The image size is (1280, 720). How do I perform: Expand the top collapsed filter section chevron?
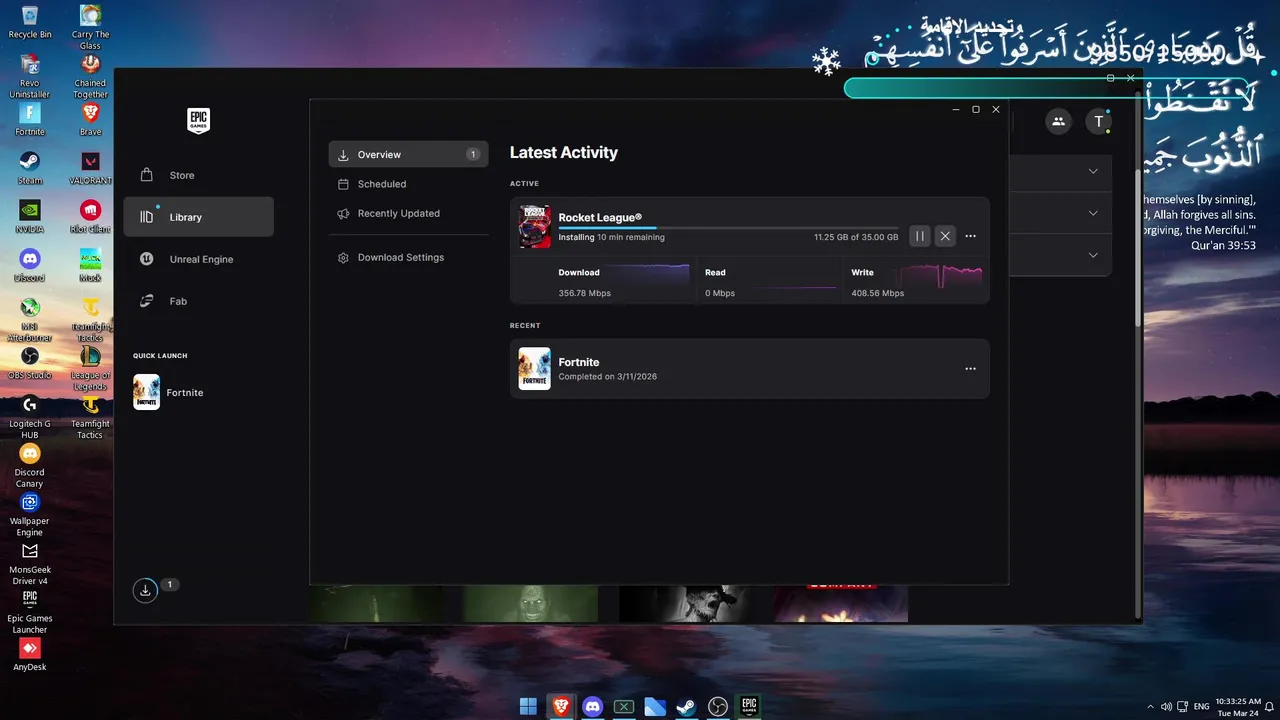1093,171
